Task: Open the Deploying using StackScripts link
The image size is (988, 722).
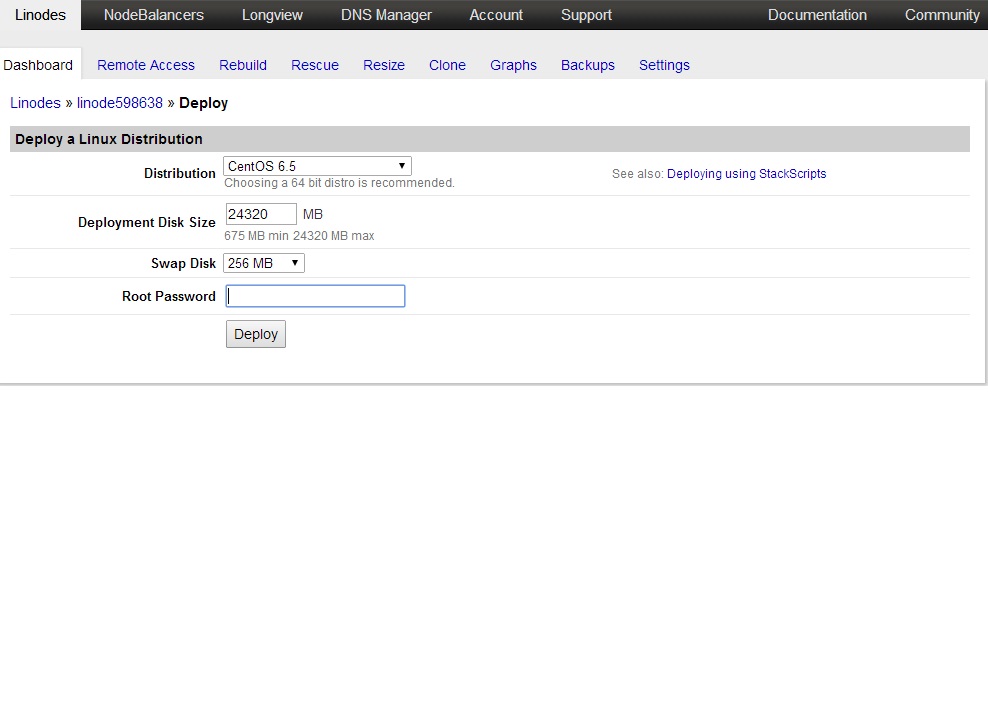Action: [746, 174]
